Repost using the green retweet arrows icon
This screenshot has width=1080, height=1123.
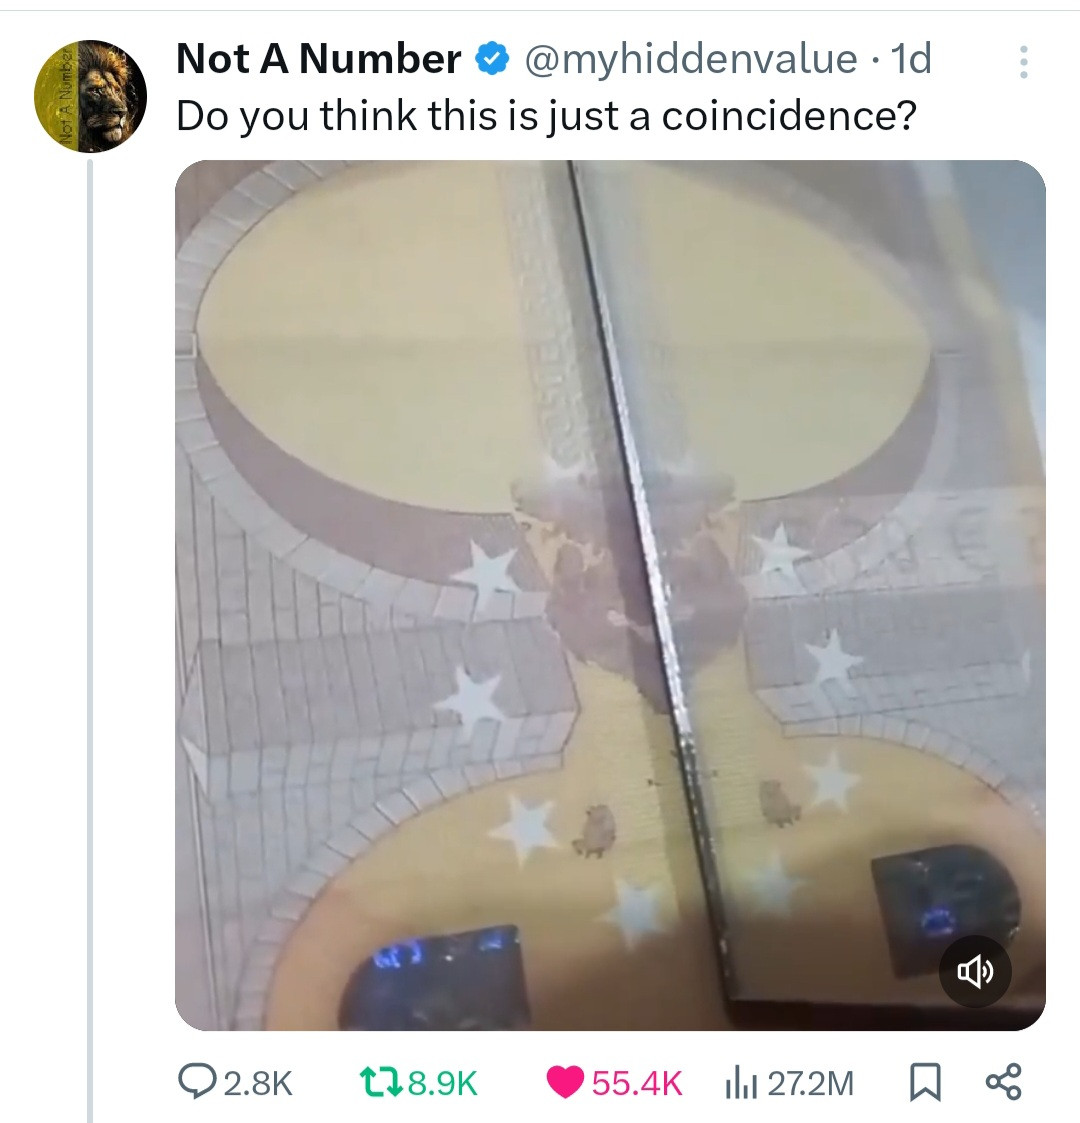coord(381,1081)
